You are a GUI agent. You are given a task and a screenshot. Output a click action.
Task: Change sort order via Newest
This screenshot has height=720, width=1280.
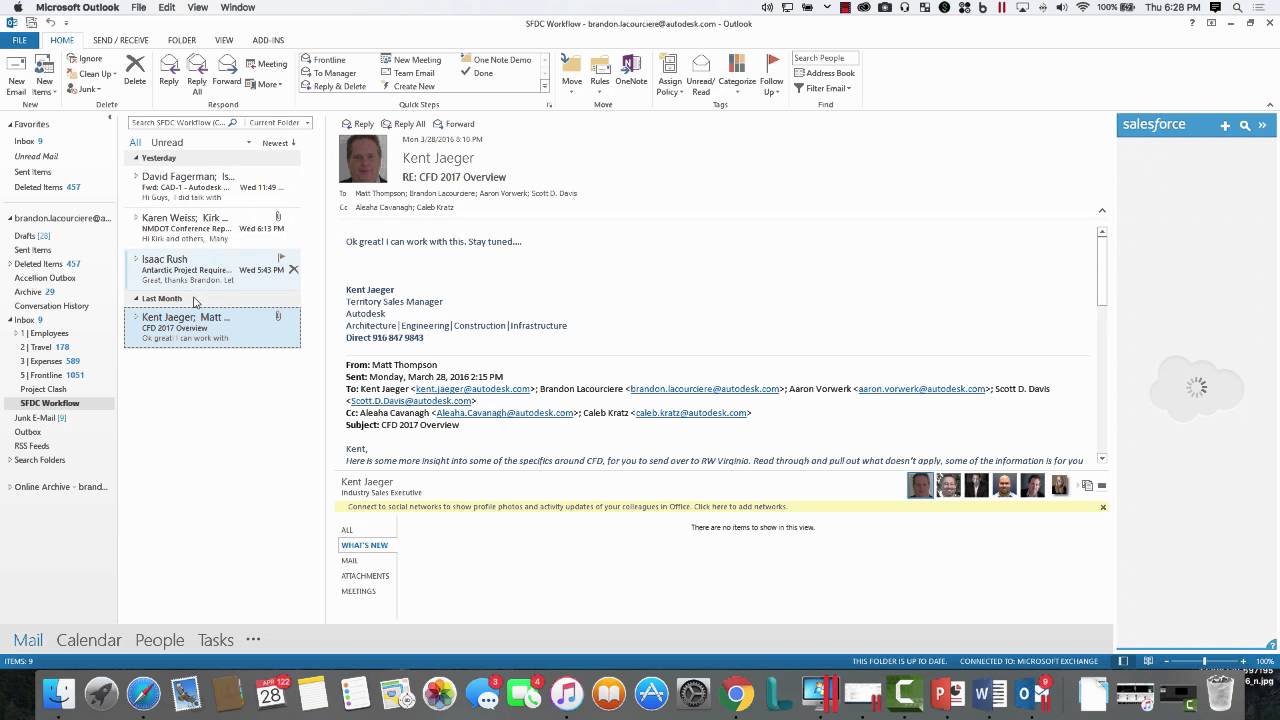[x=279, y=143]
